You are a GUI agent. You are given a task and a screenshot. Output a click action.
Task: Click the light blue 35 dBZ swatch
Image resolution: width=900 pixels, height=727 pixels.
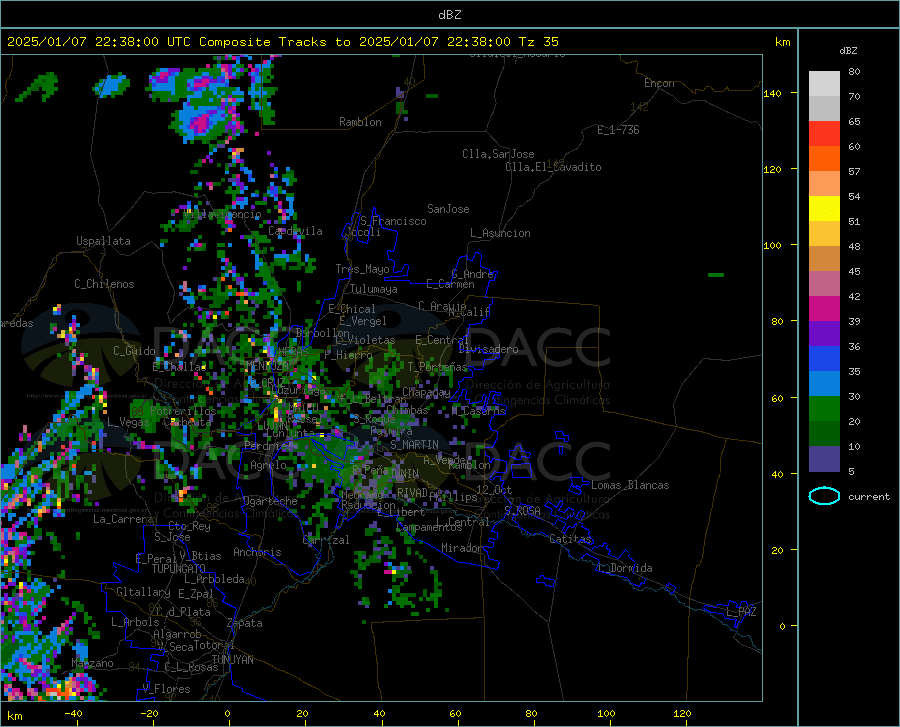pyautogui.click(x=824, y=384)
